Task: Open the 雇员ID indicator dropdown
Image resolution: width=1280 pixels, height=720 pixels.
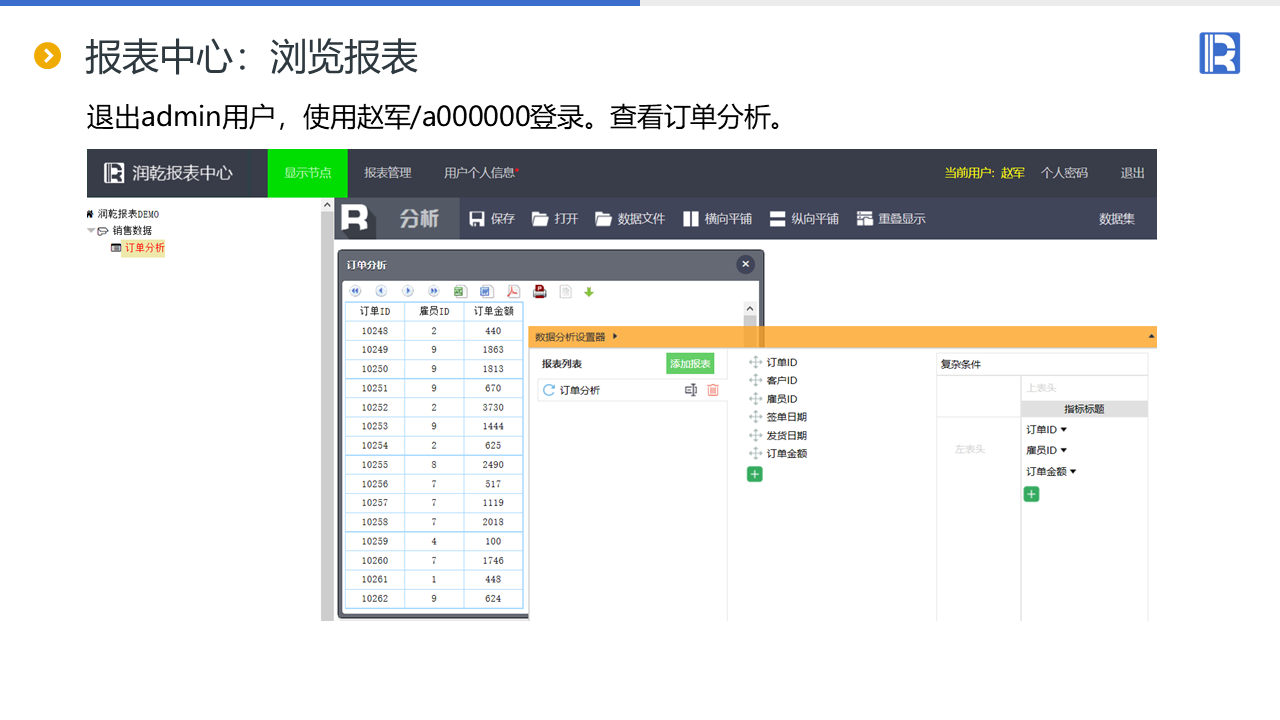Action: click(1064, 451)
